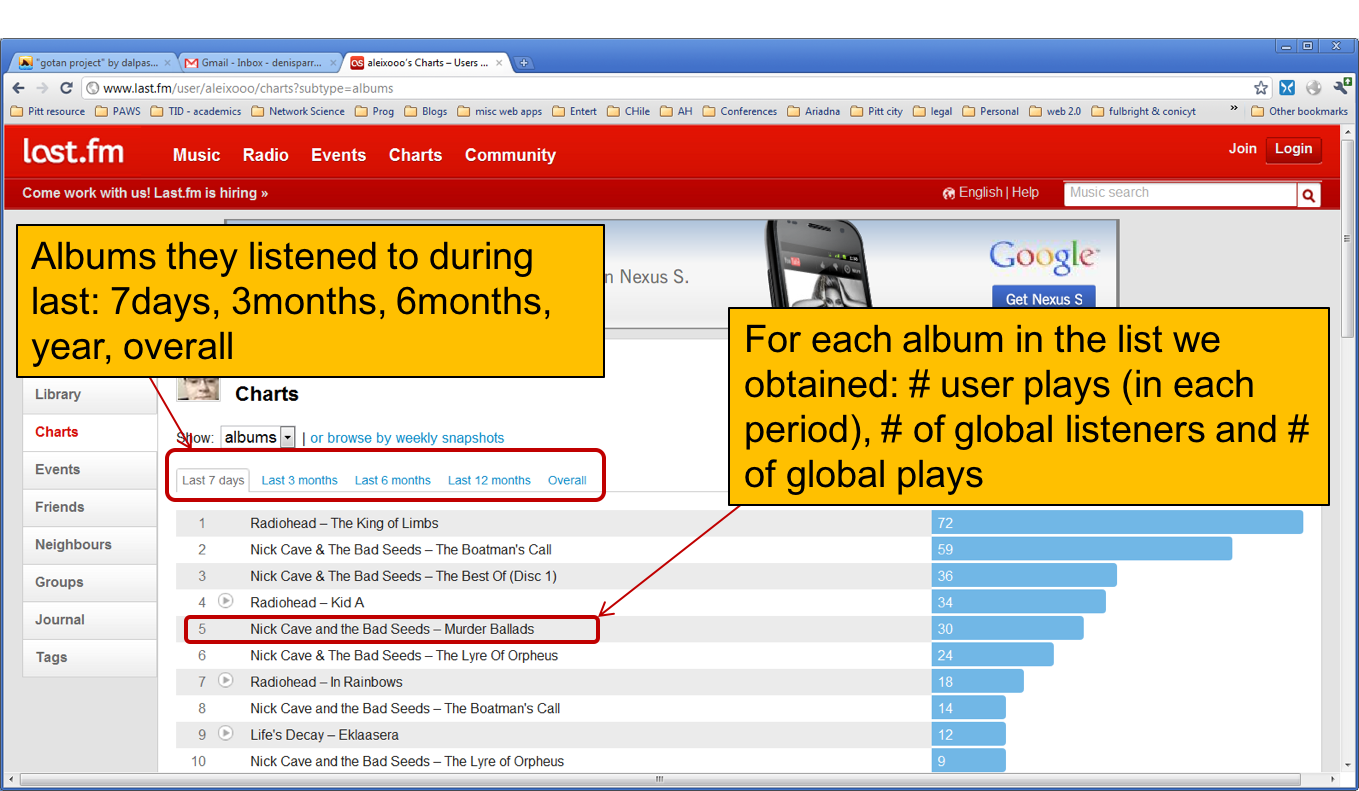
Task: Click the last.fm logo
Action: click(74, 152)
